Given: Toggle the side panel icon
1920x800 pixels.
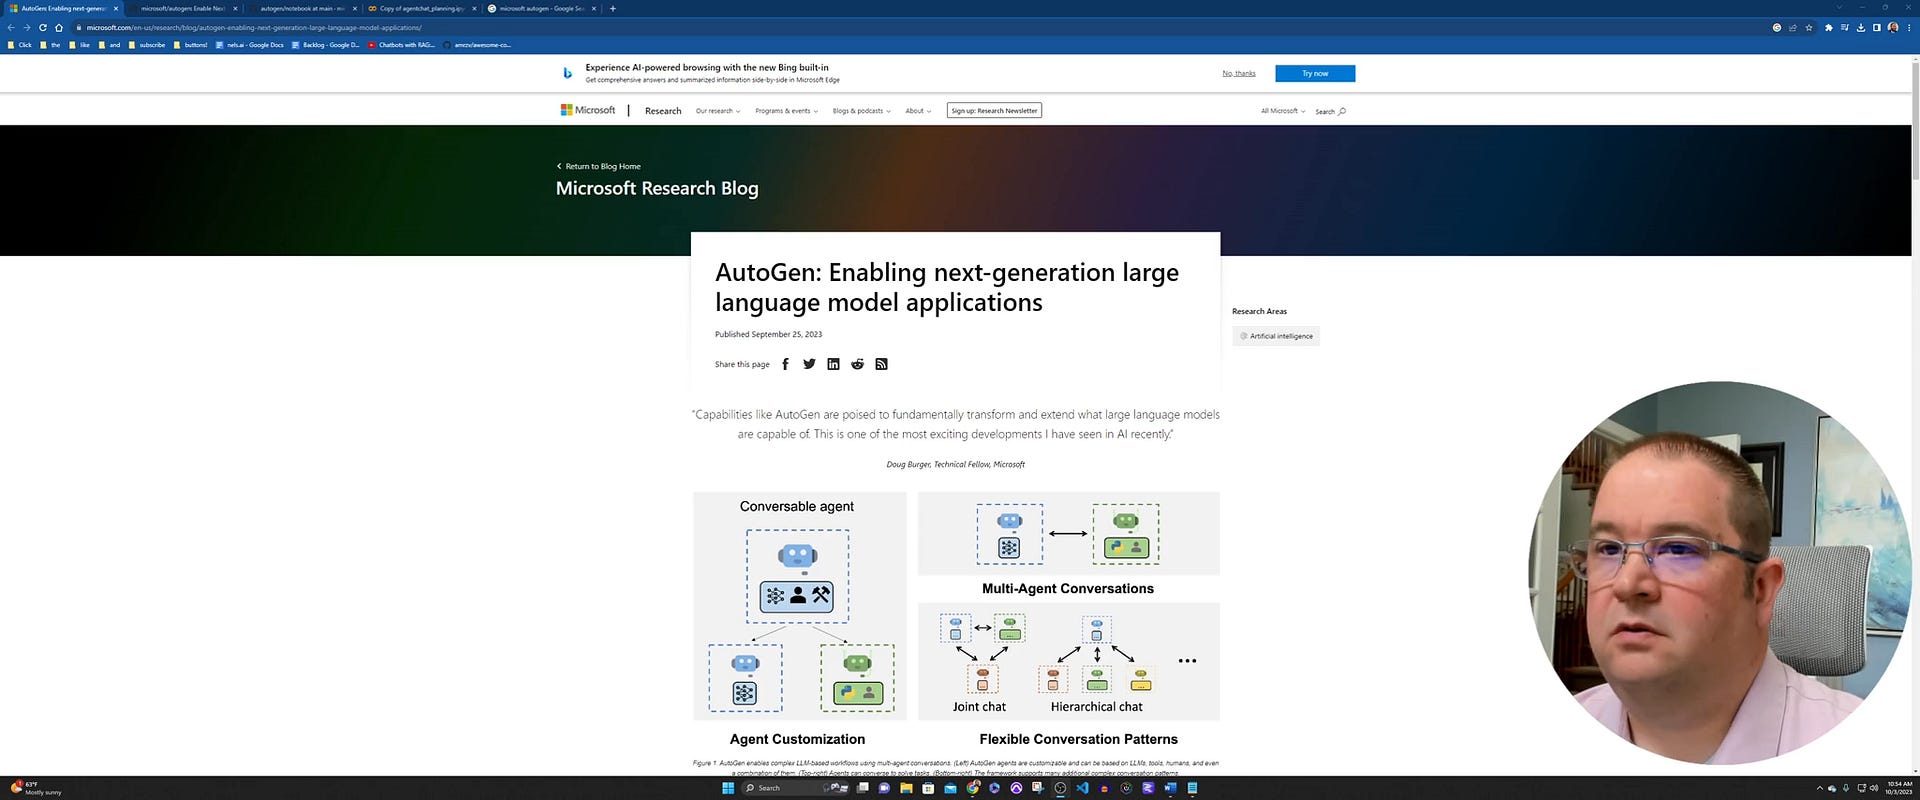Looking at the screenshot, I should 1877,28.
